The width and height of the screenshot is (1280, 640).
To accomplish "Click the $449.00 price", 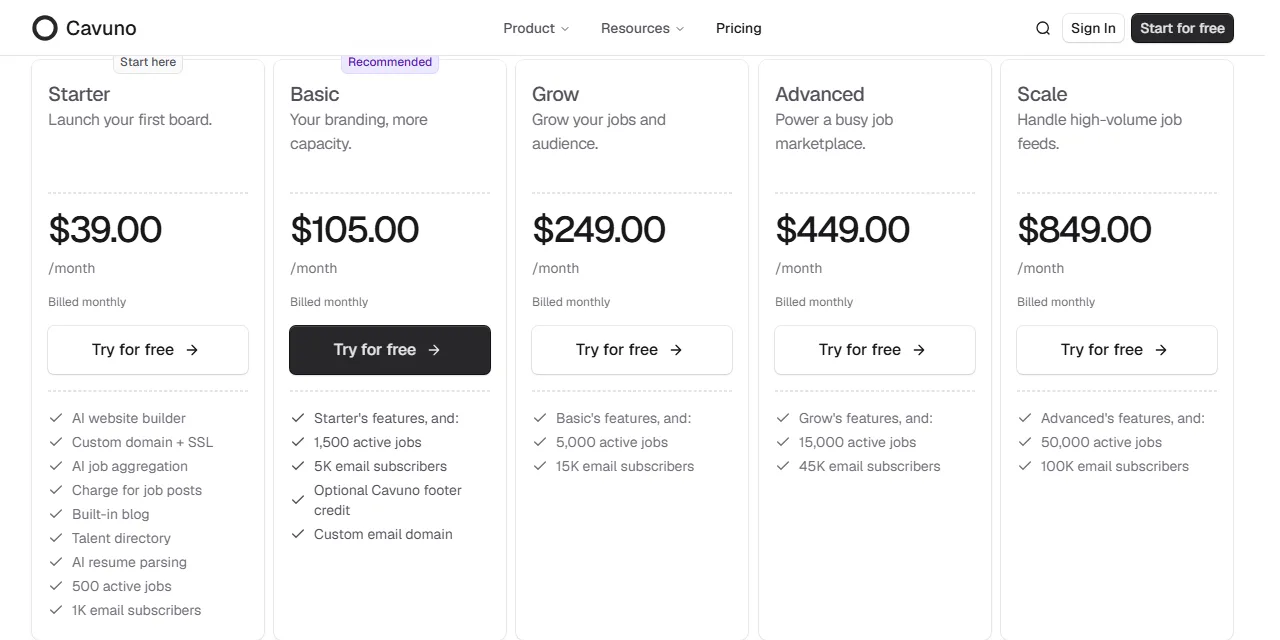I will pyautogui.click(x=843, y=230).
